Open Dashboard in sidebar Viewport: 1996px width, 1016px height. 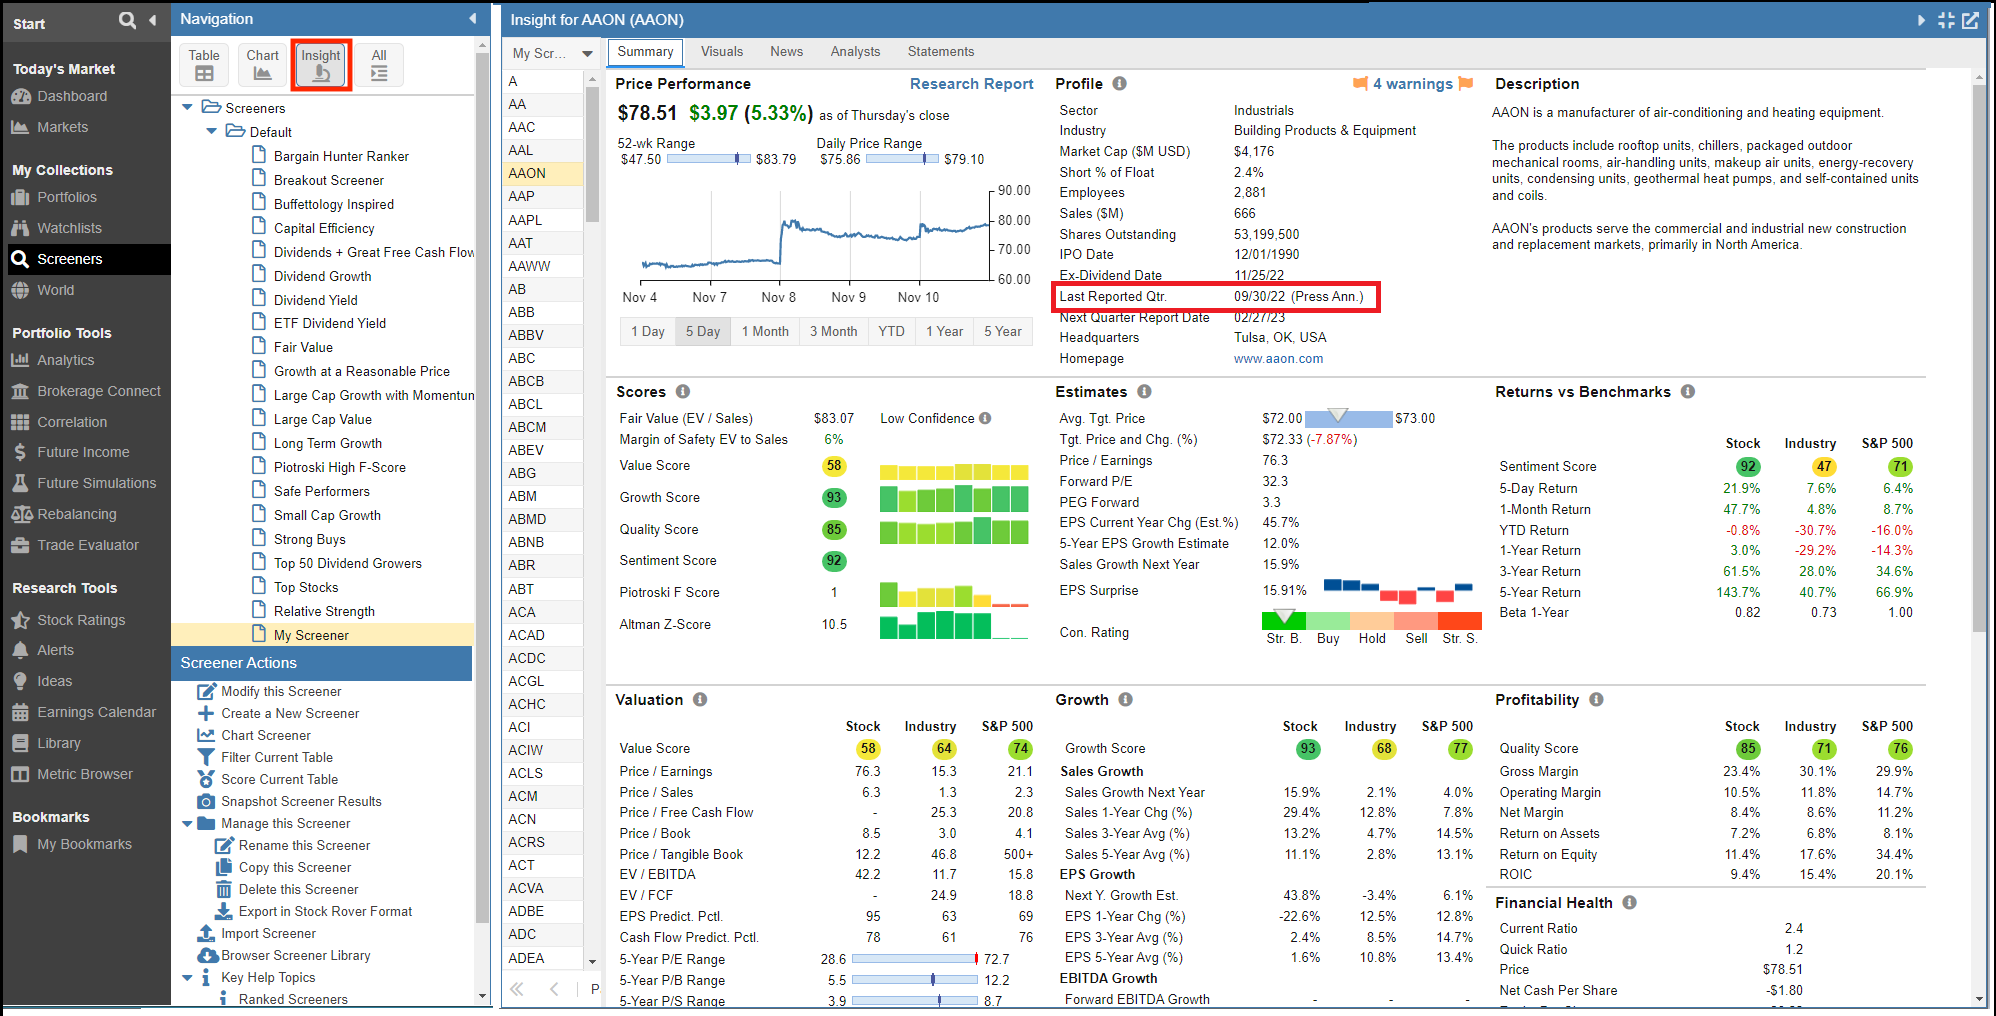click(x=72, y=96)
